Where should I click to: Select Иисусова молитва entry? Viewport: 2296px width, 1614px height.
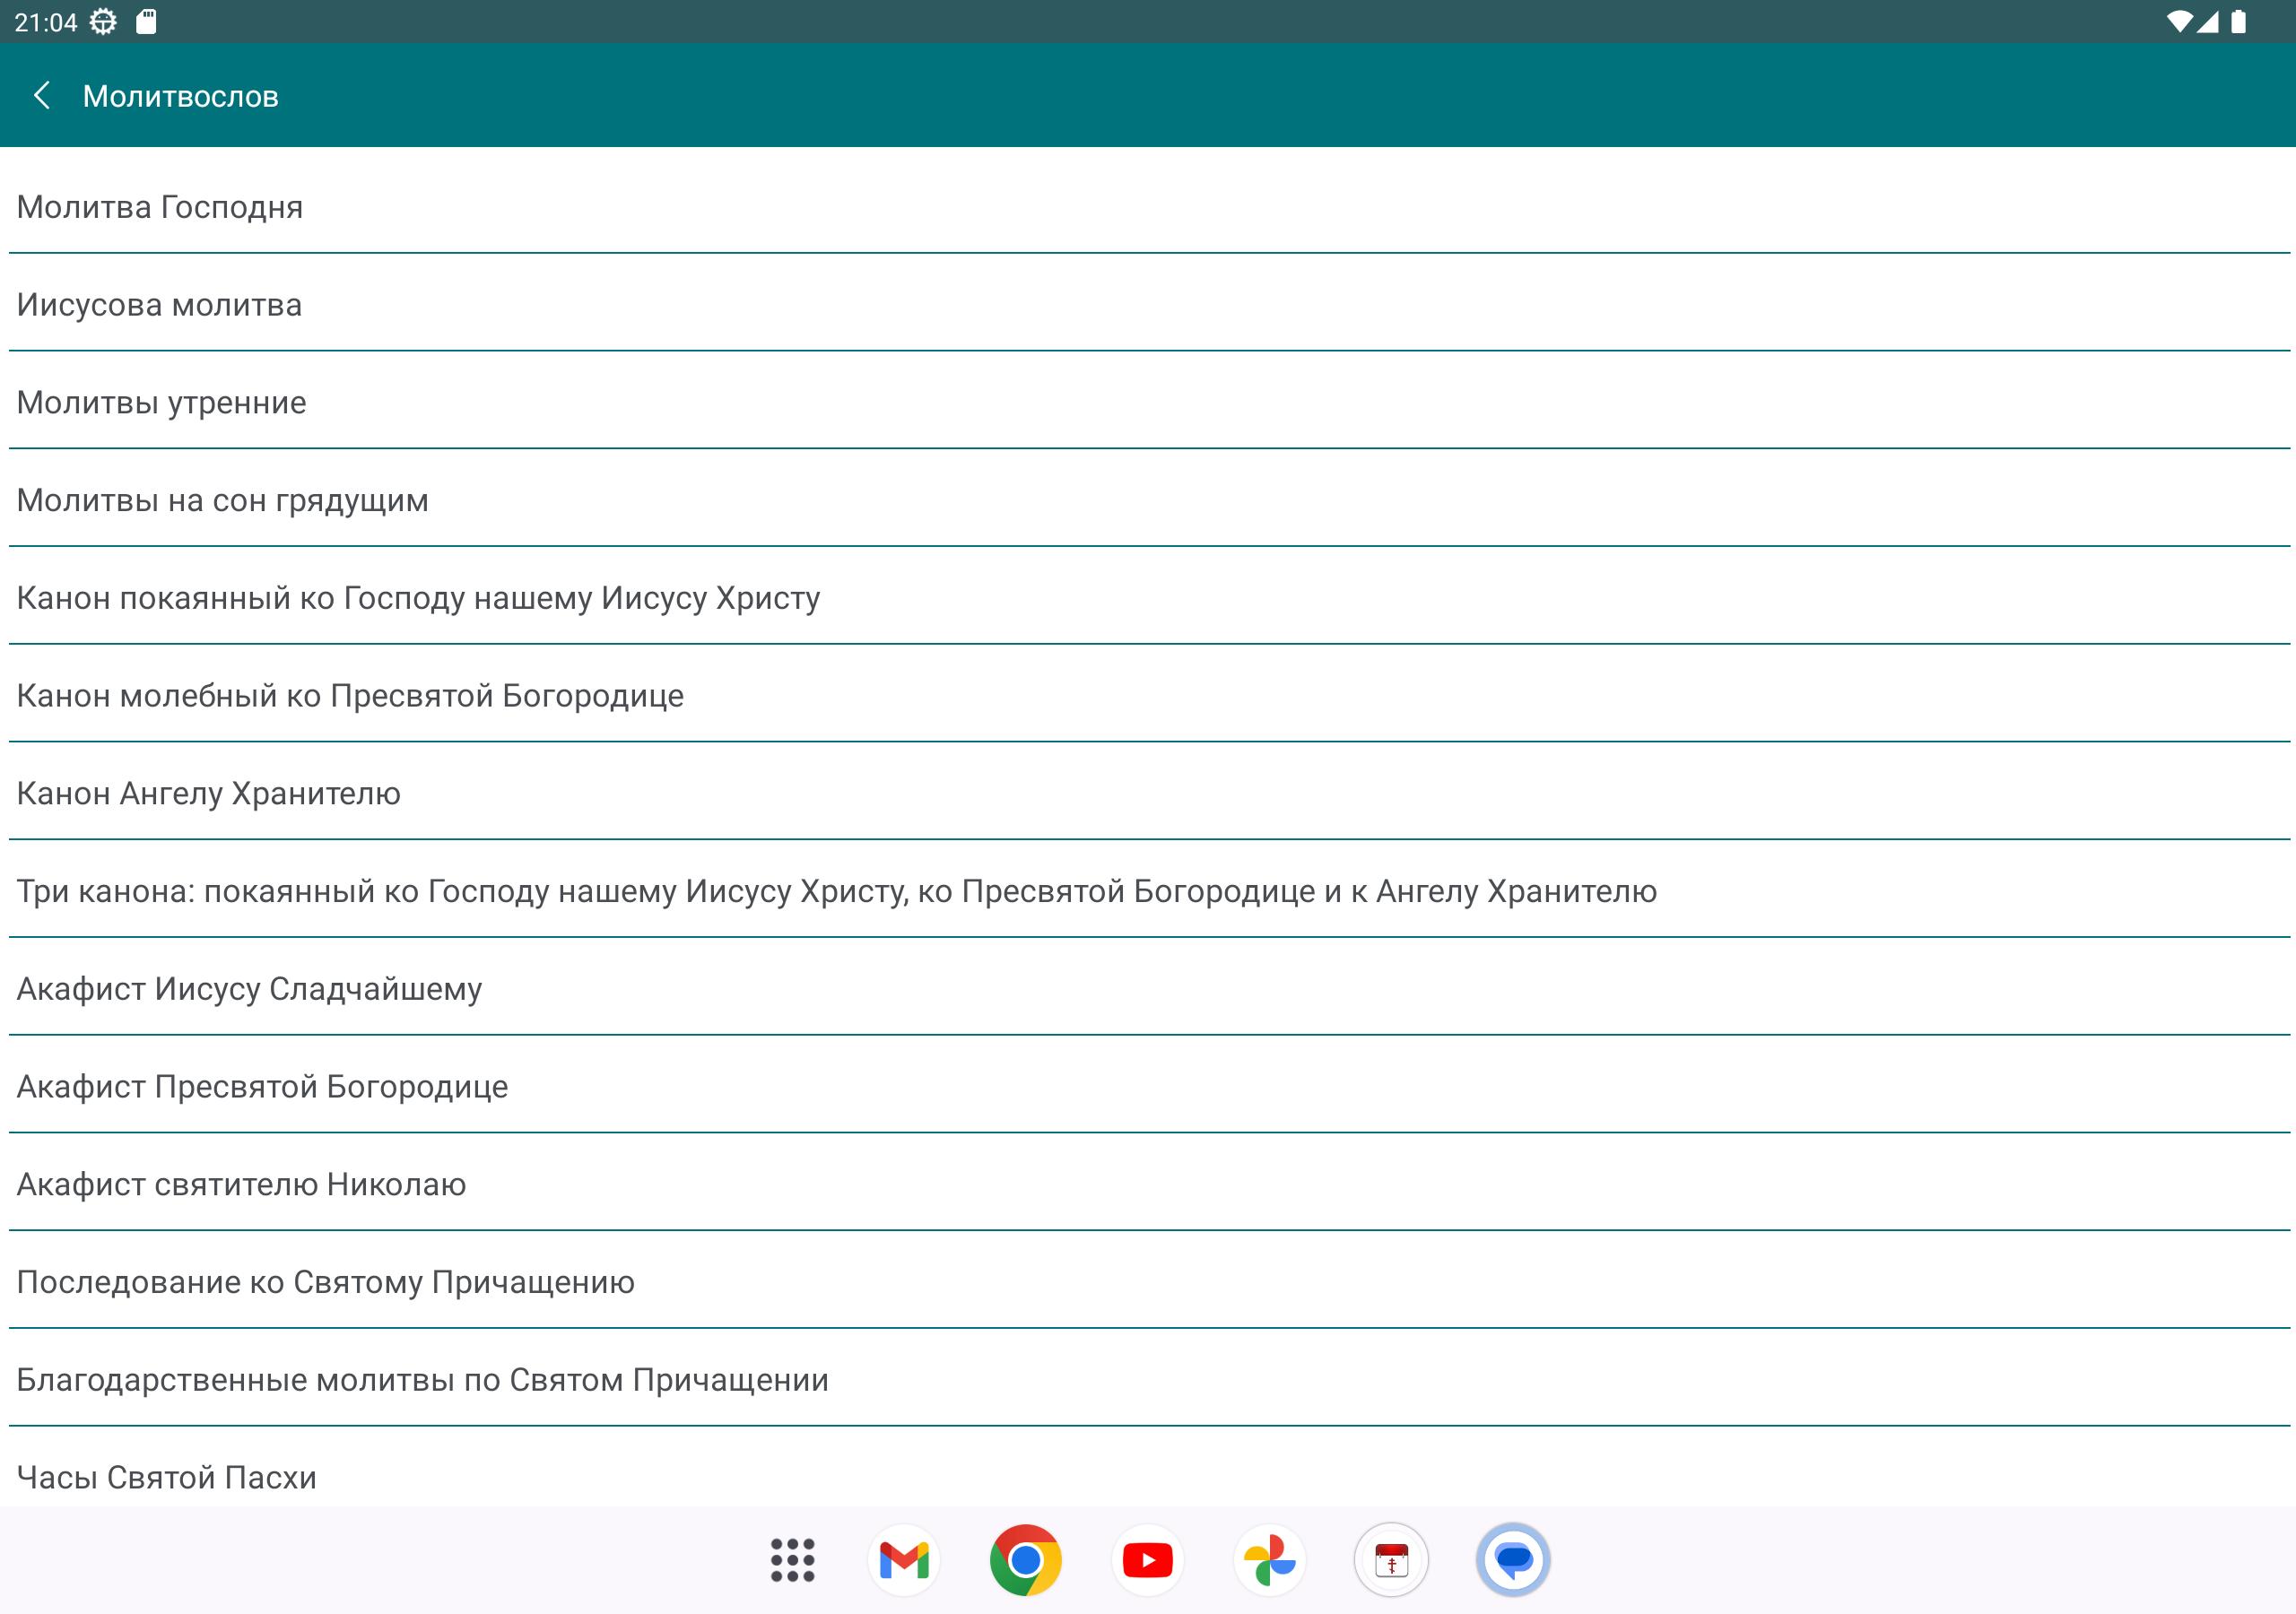point(160,305)
